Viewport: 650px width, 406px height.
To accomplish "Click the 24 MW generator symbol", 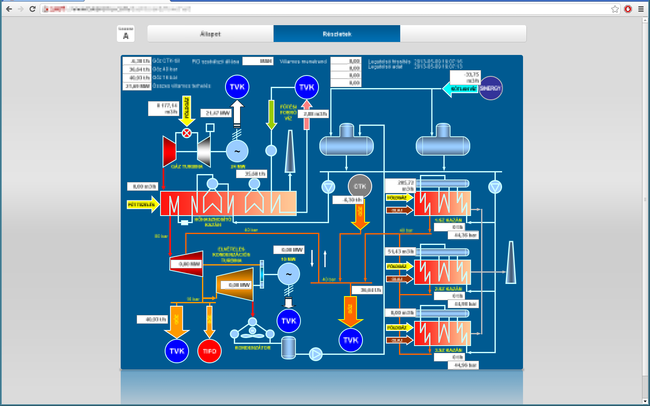I will pos(237,151).
